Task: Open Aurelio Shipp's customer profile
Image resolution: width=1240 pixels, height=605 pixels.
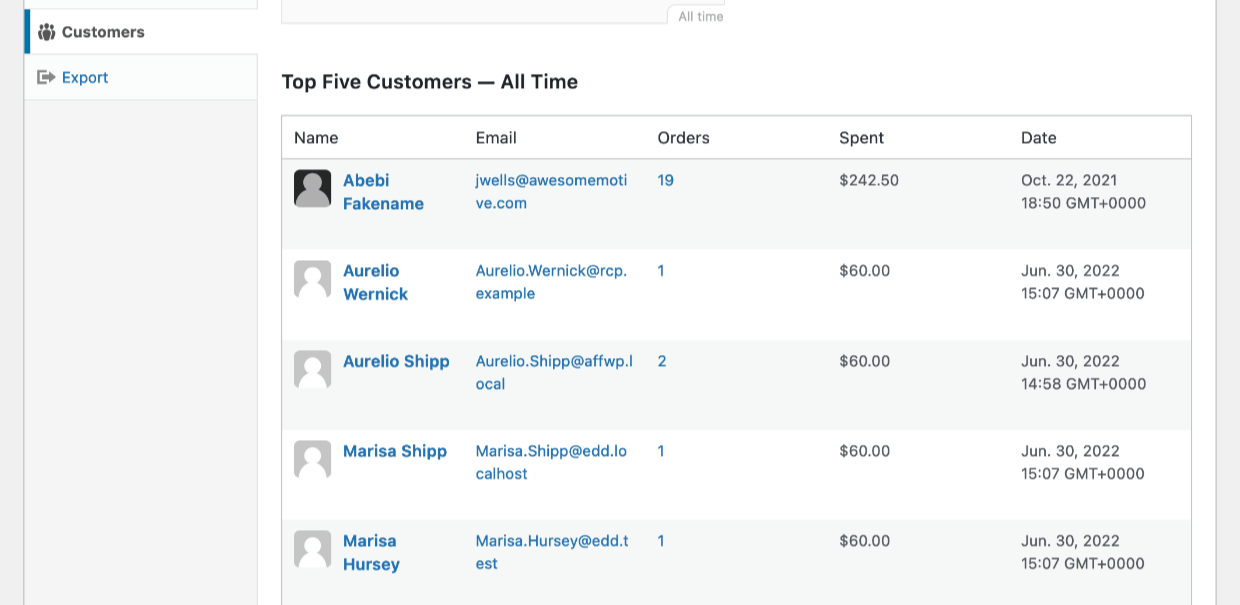Action: (x=396, y=361)
